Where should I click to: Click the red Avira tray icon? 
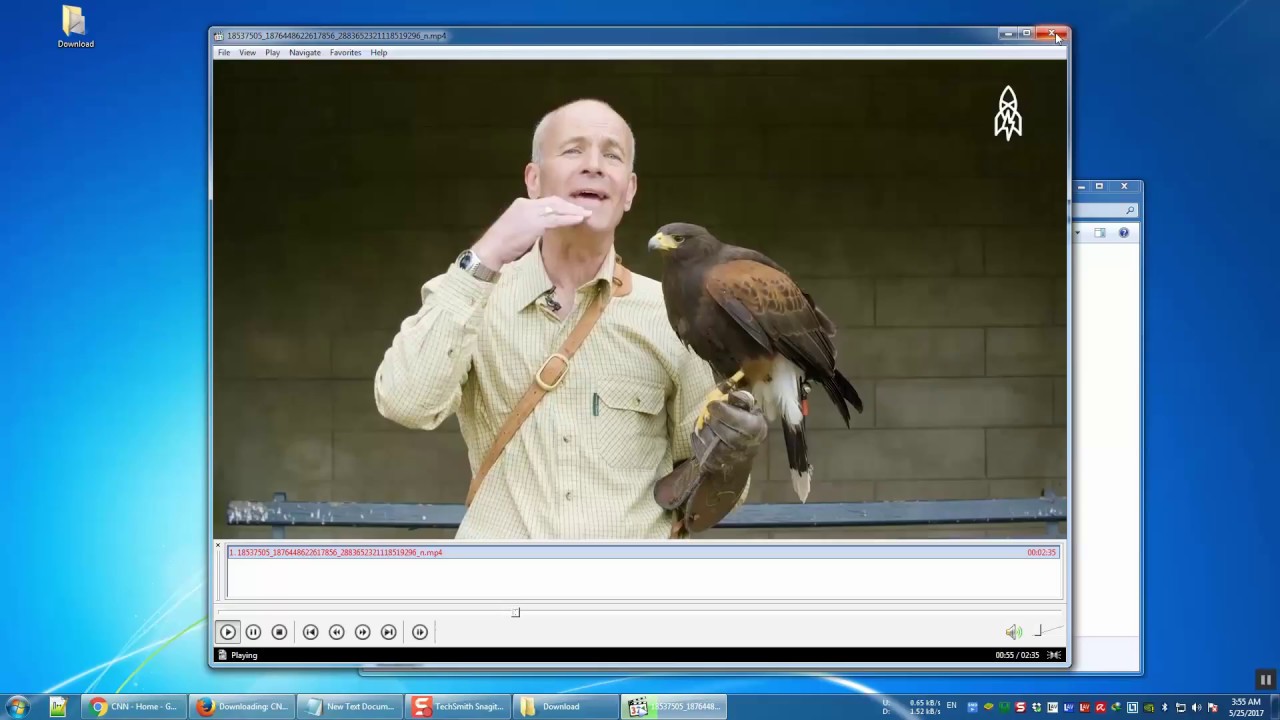click(x=1100, y=707)
